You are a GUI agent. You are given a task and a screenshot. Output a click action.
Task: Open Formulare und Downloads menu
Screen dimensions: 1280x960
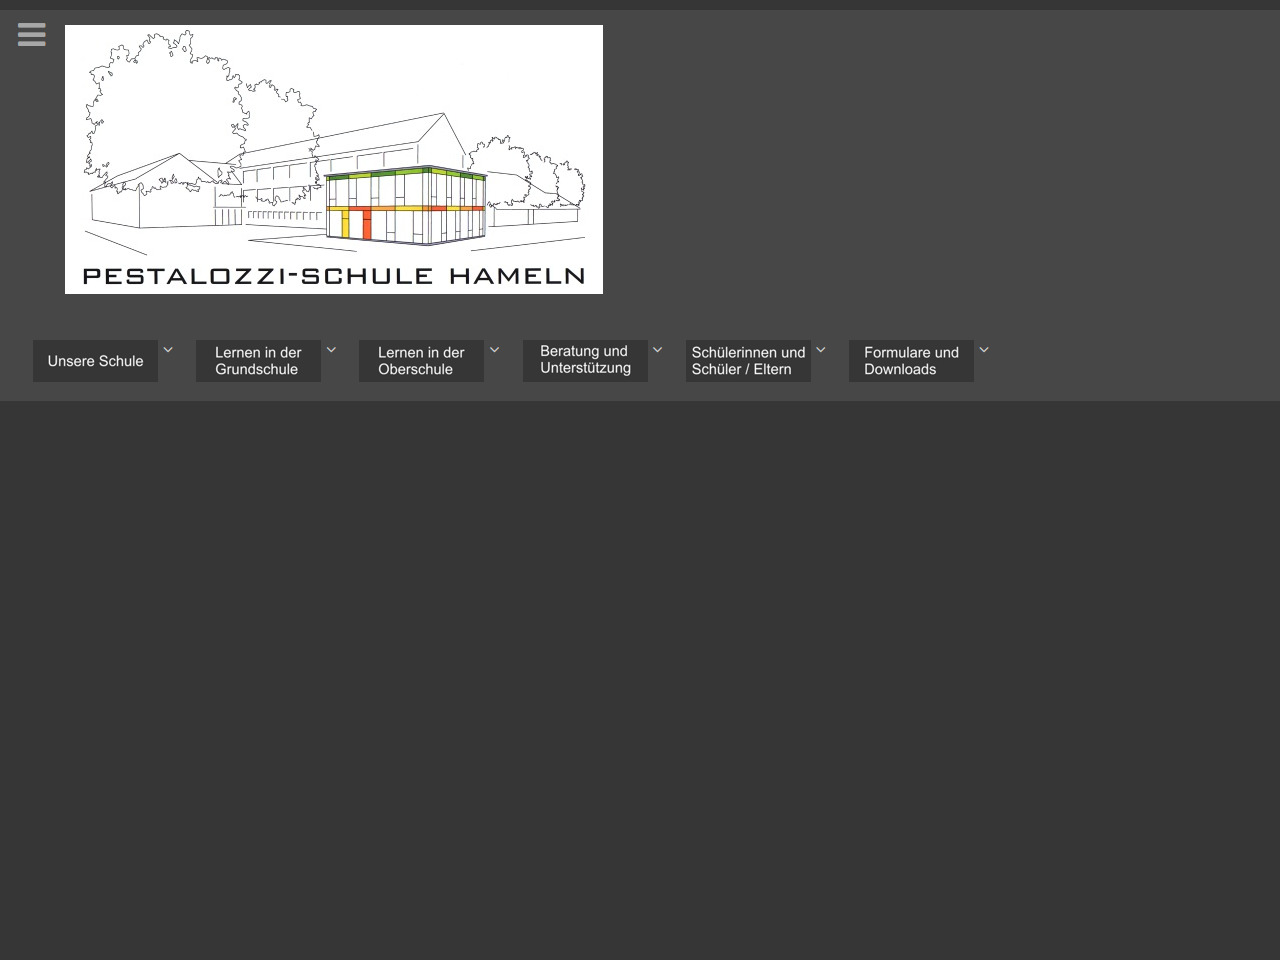pyautogui.click(x=911, y=361)
